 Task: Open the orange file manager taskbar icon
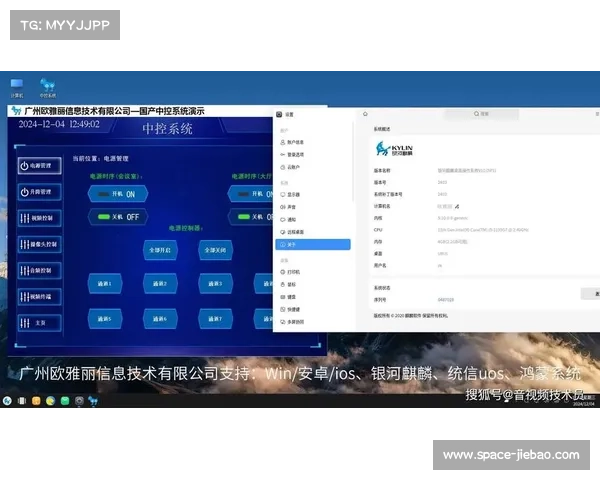click(36, 401)
